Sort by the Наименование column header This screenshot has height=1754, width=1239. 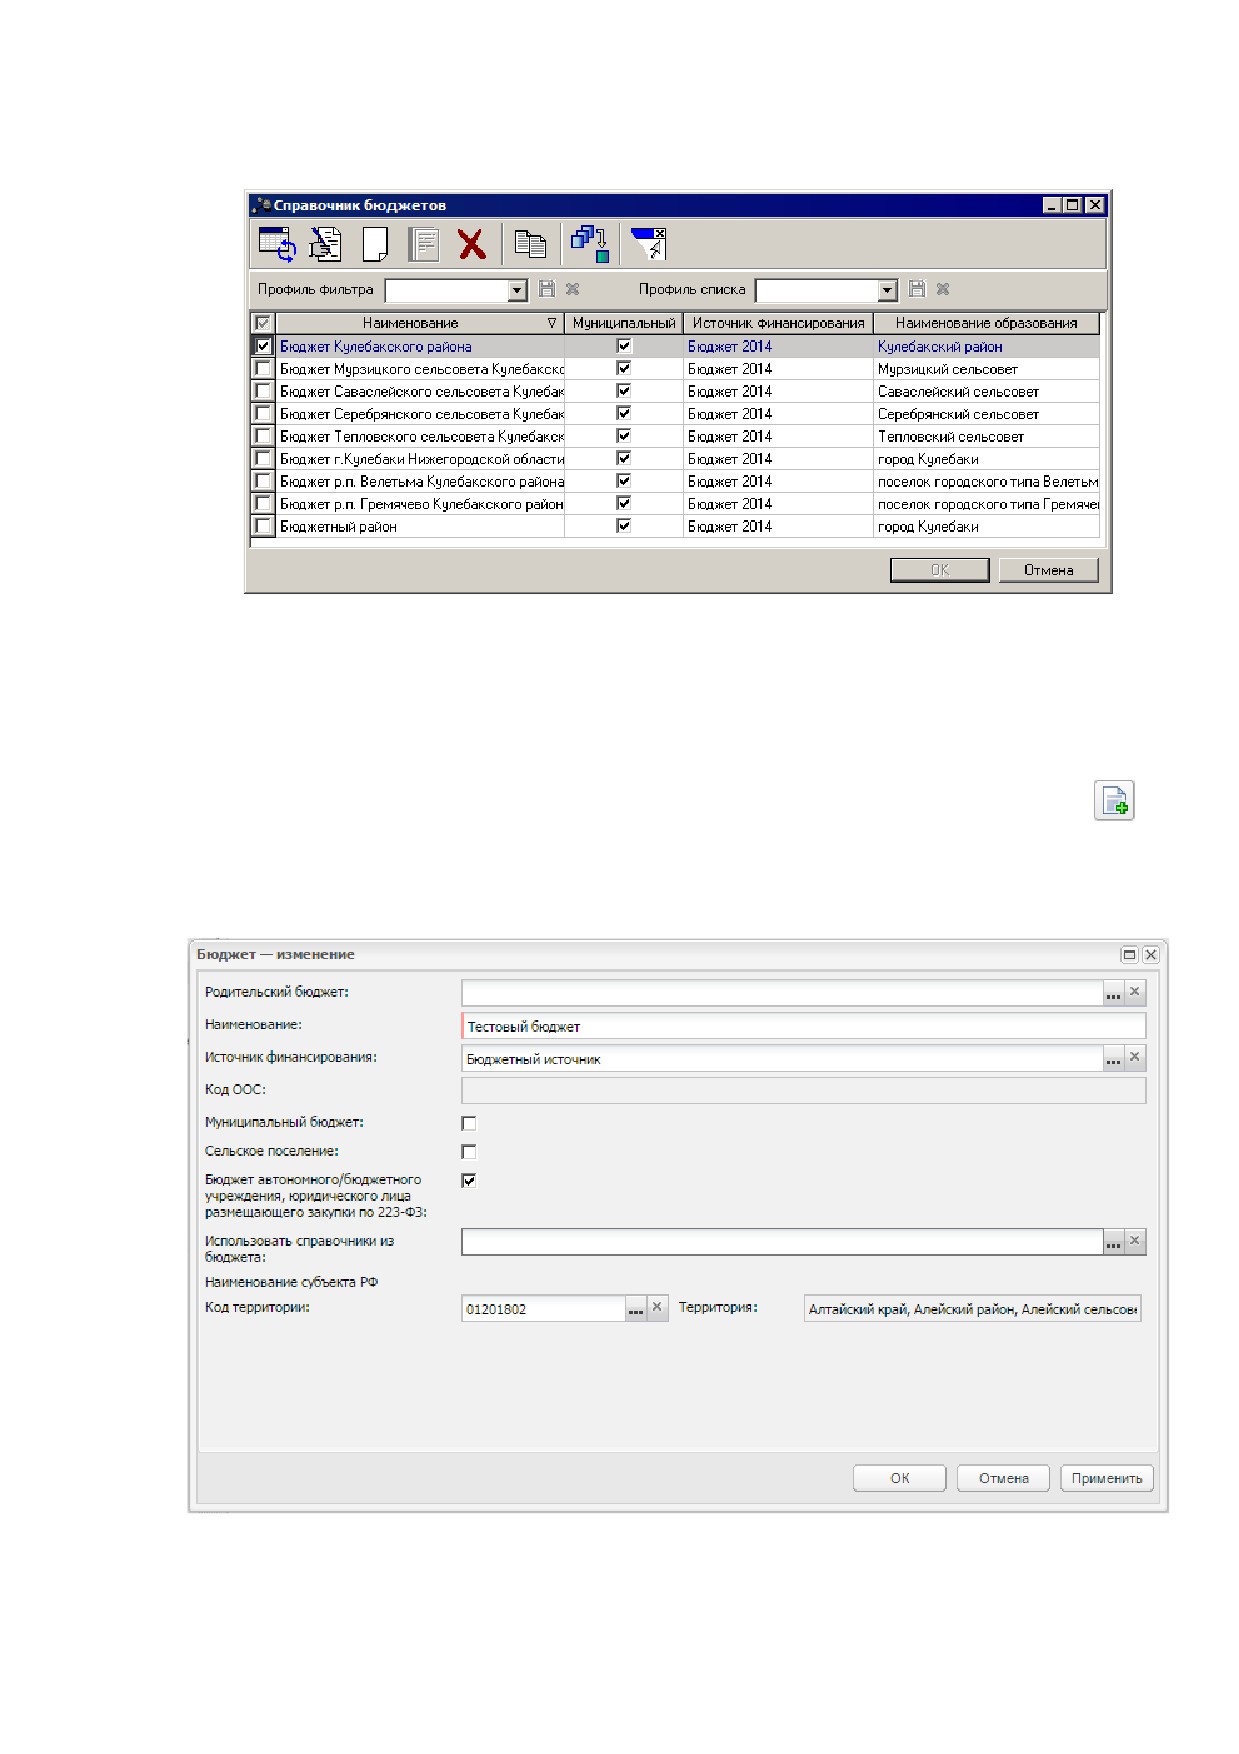point(420,323)
